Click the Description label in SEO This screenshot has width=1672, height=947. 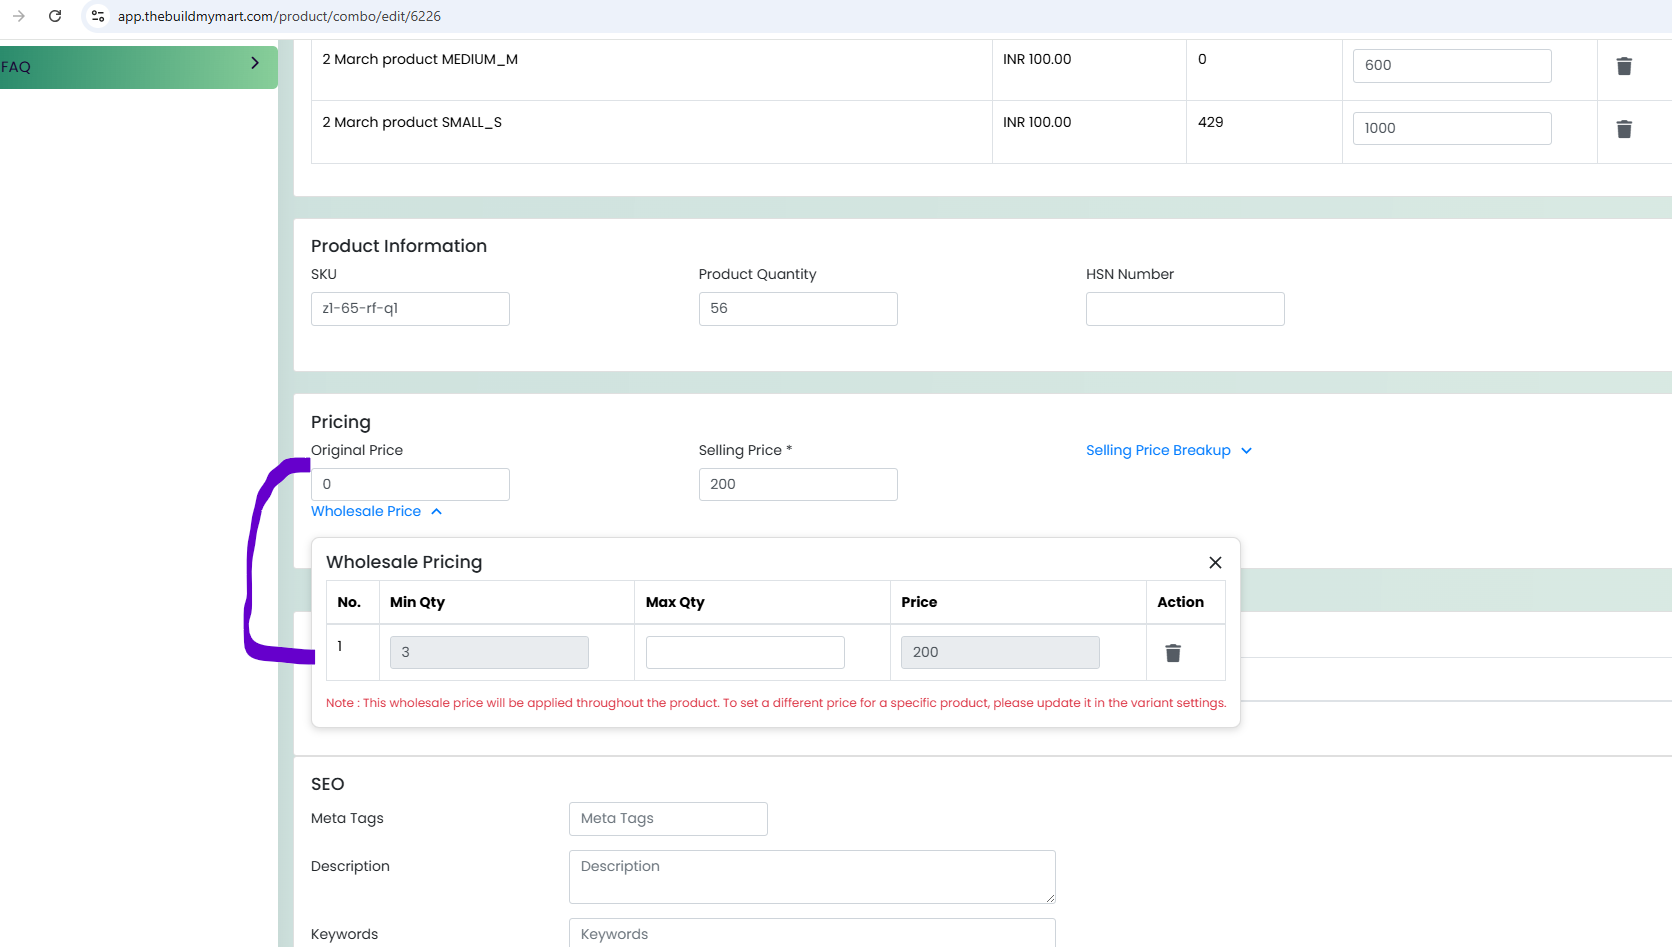coord(350,866)
